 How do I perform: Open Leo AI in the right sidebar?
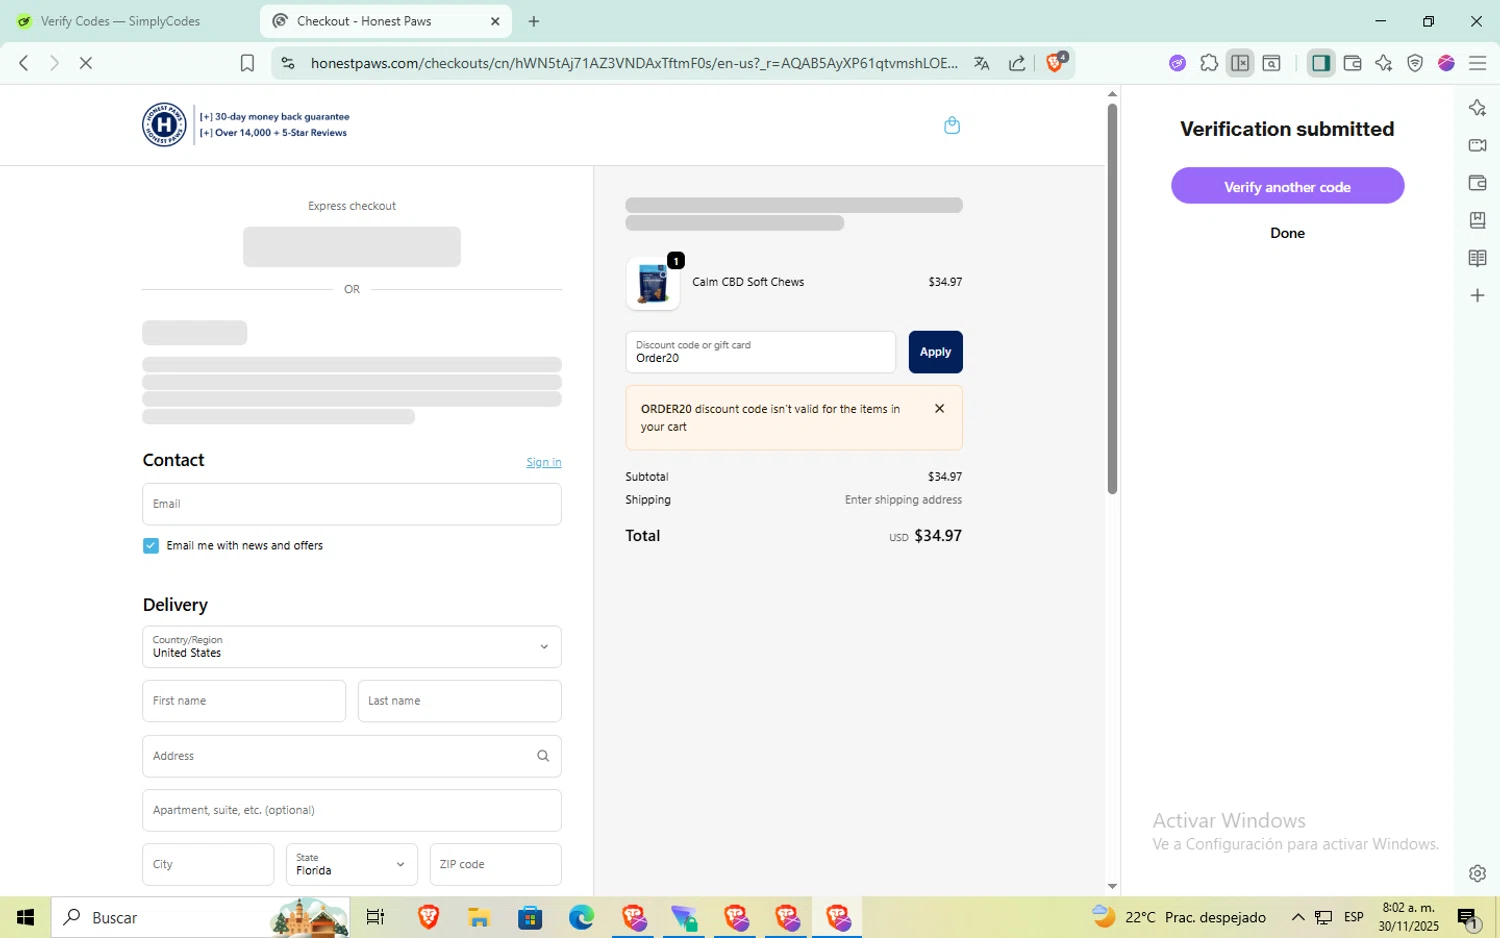(1477, 108)
